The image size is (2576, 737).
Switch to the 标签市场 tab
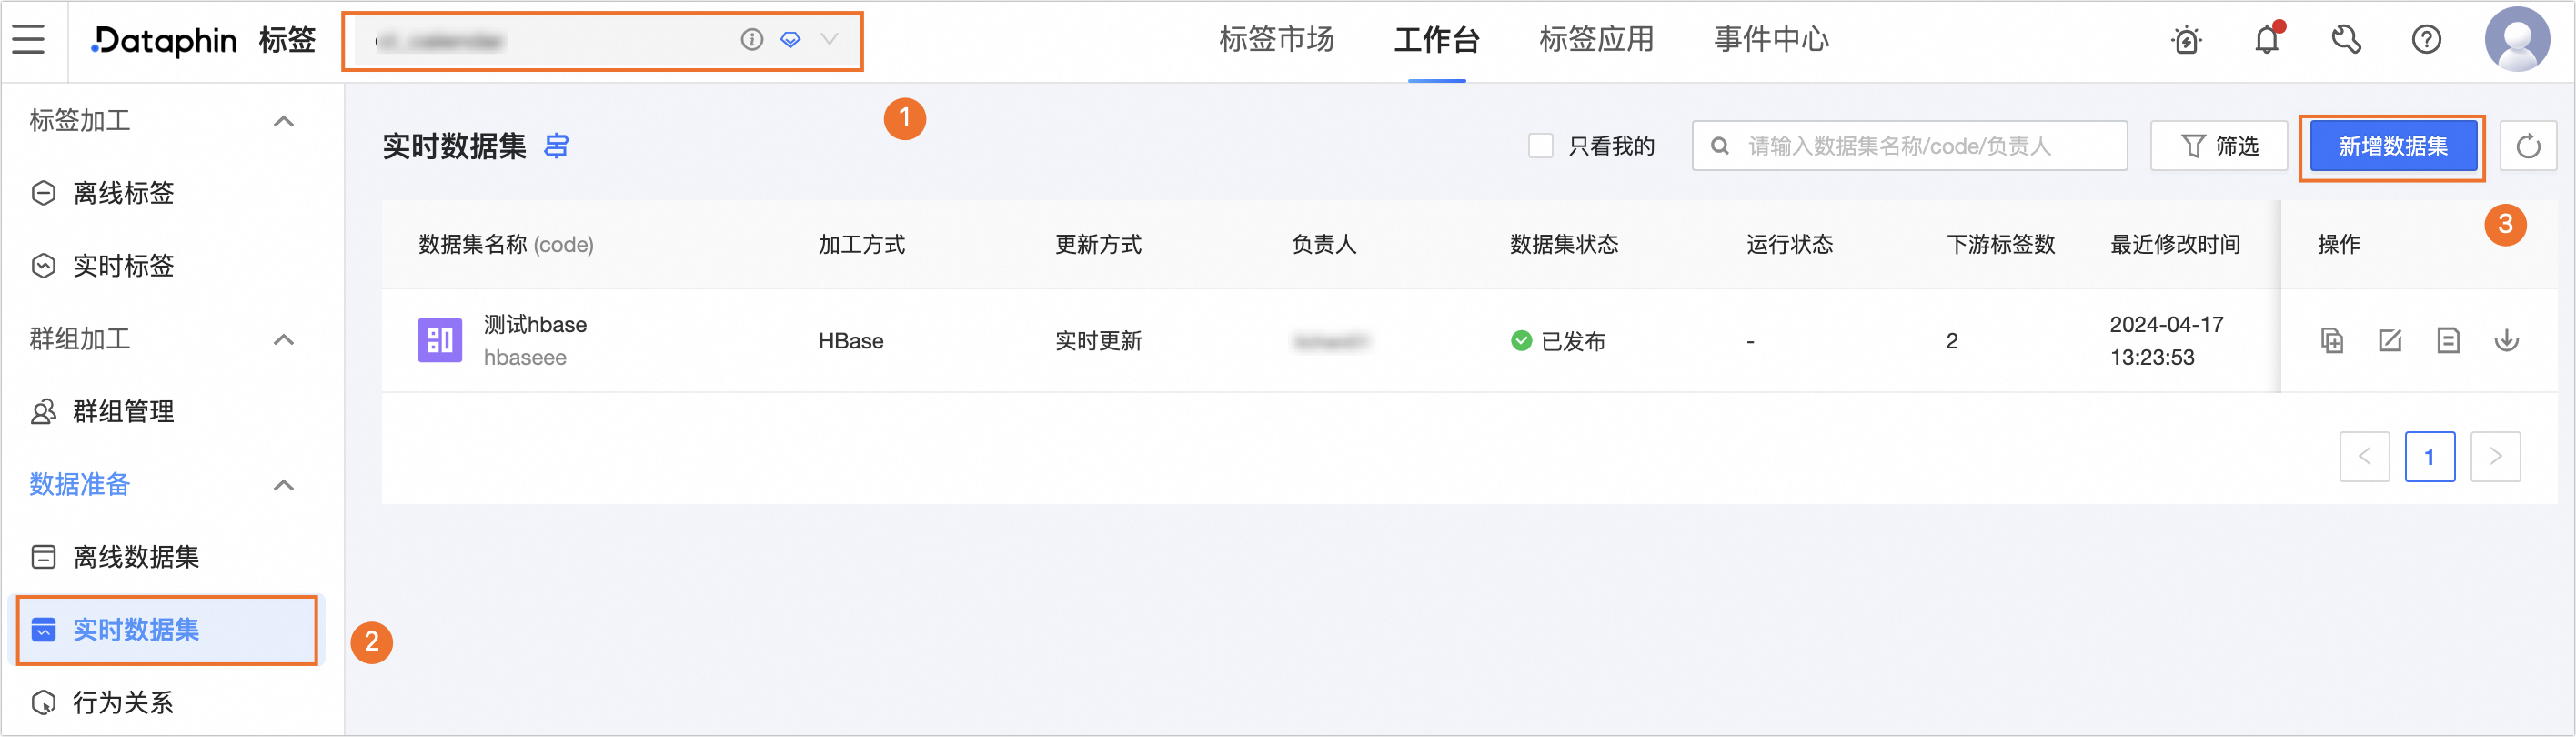point(1276,40)
